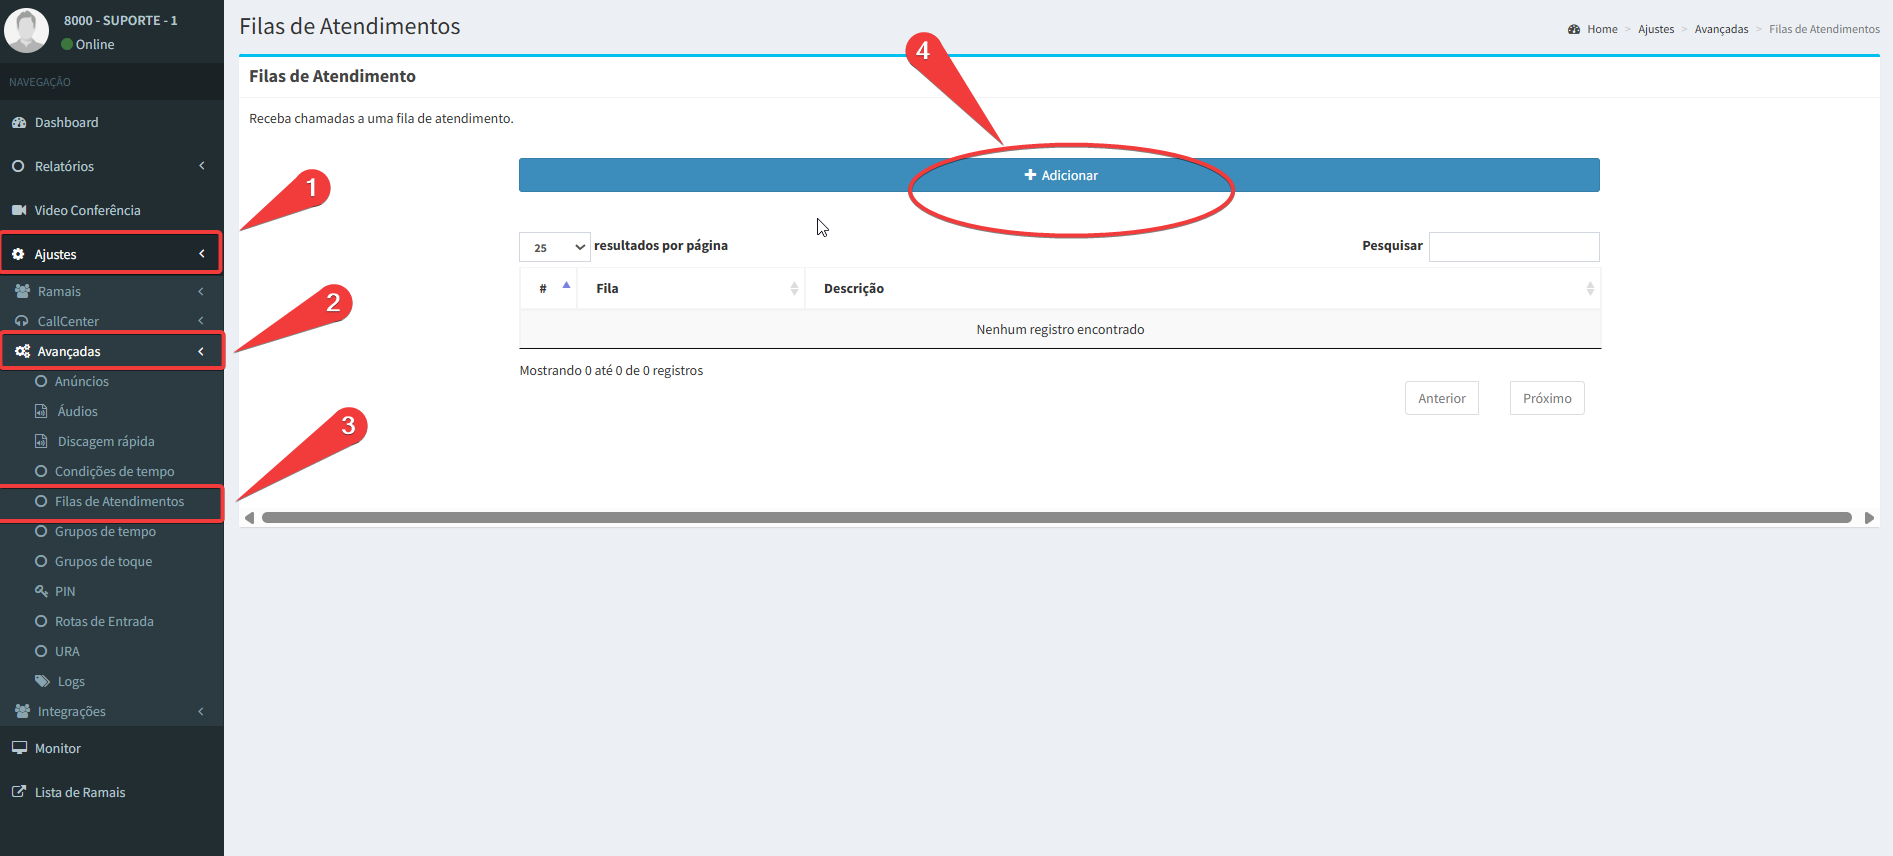Expand the Relatórios menu chevron

202,166
